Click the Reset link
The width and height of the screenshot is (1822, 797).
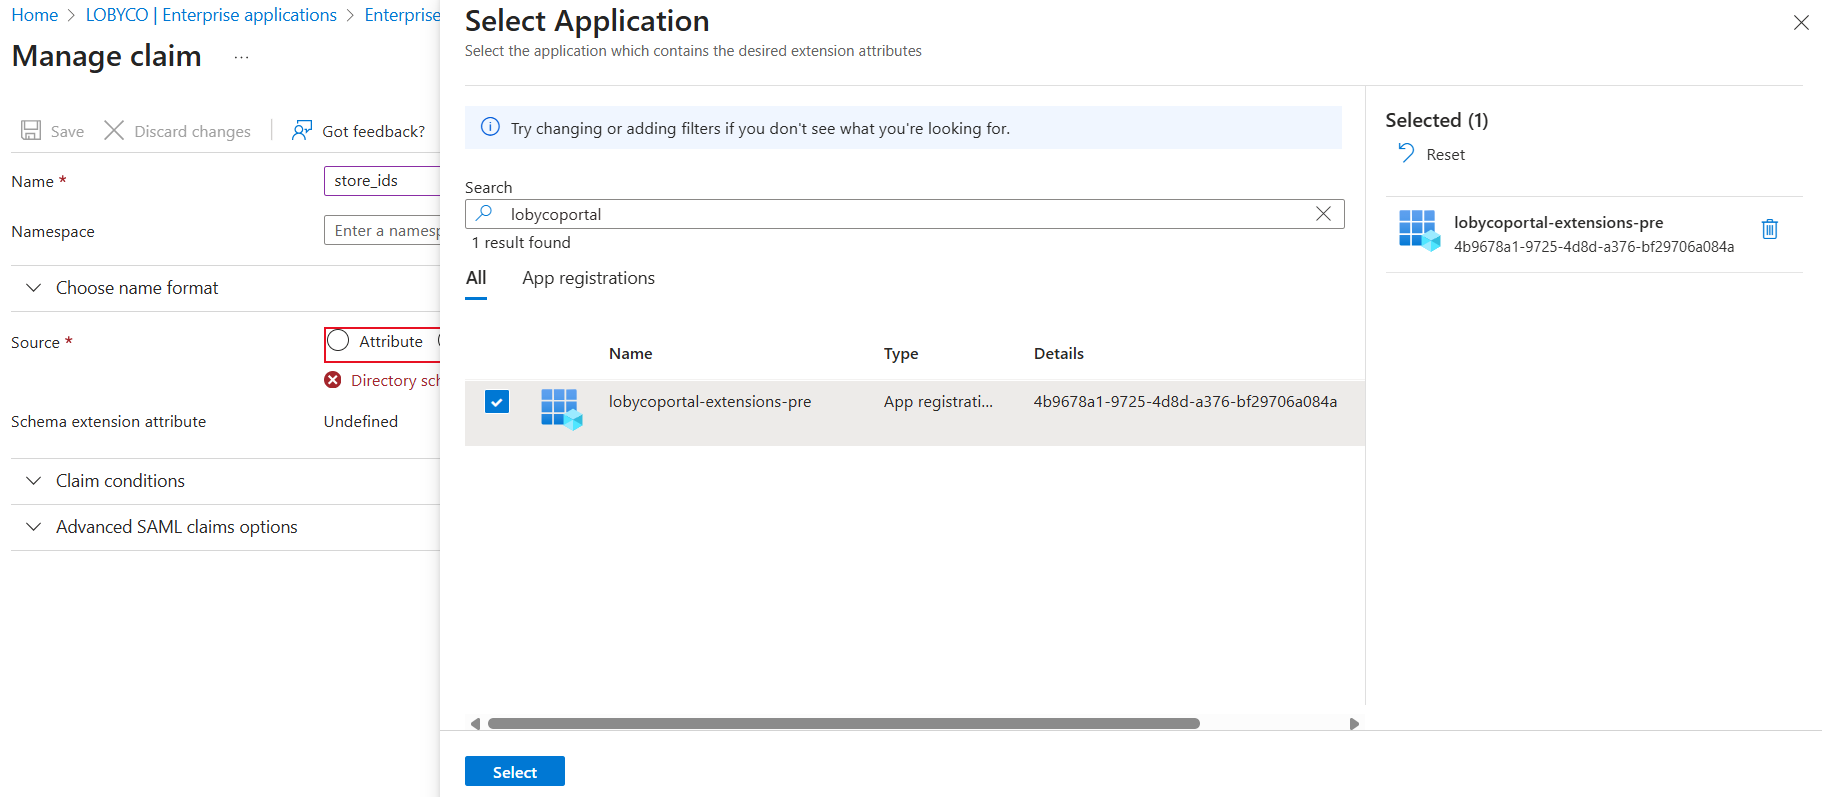(x=1445, y=154)
